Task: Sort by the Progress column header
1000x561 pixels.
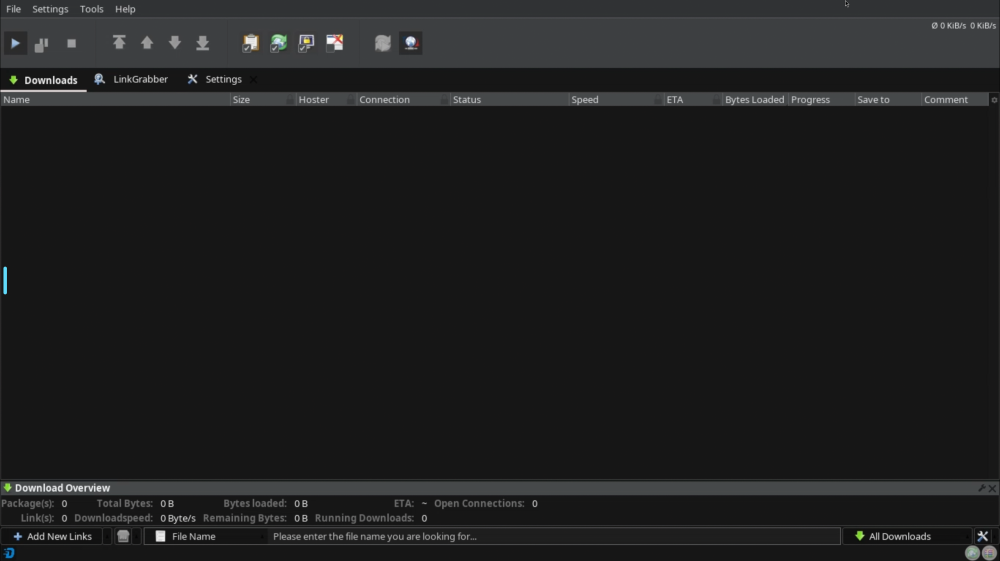Action: pos(821,99)
